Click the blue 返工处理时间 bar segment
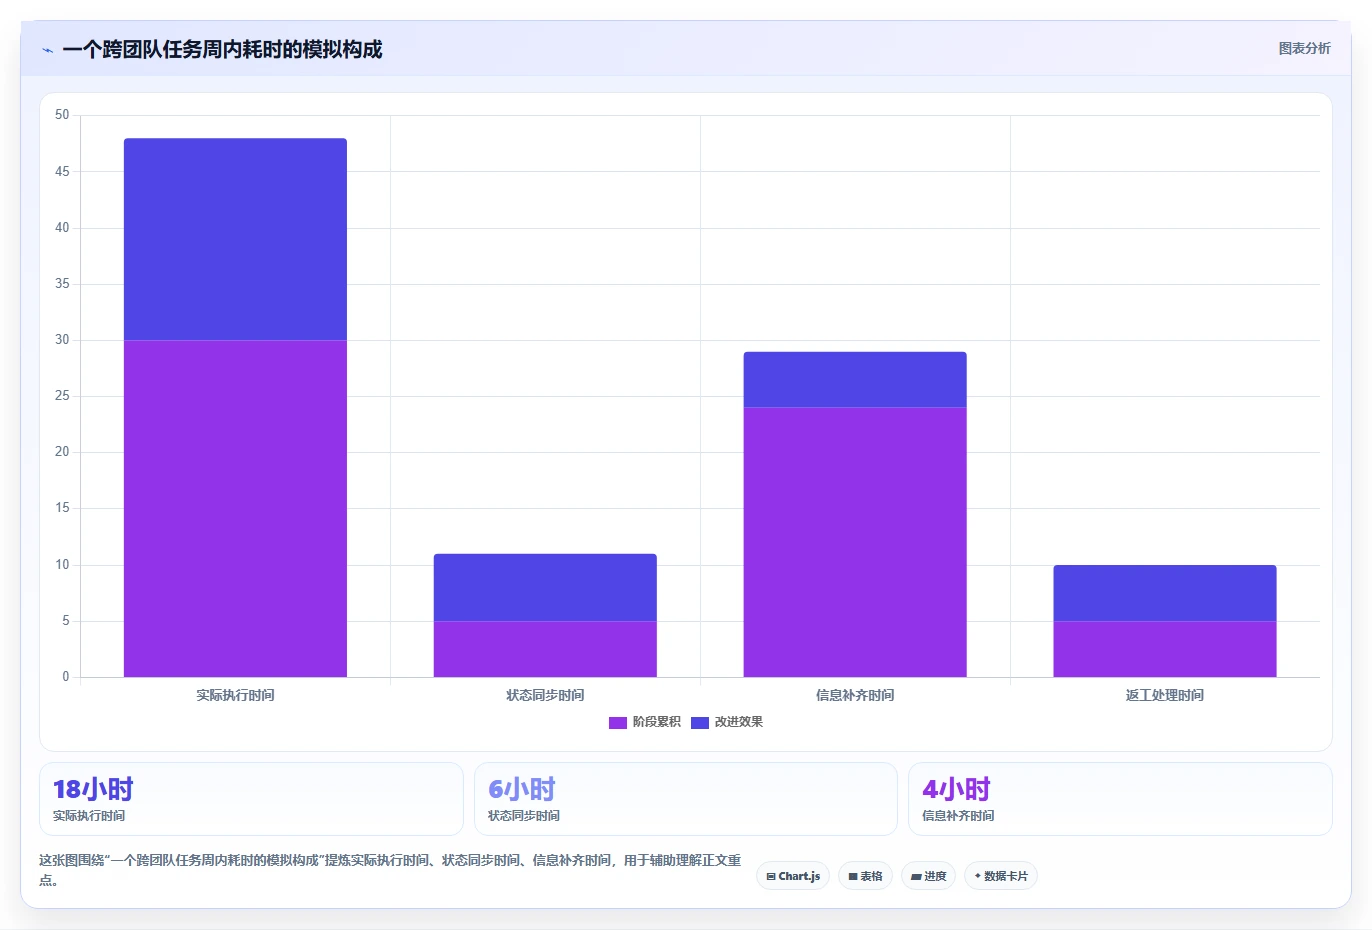This screenshot has width=1372, height=930. click(x=1165, y=593)
